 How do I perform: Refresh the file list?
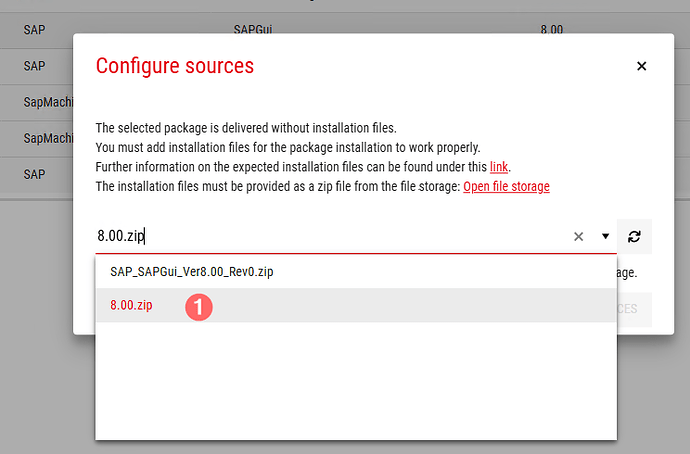pyautogui.click(x=634, y=237)
